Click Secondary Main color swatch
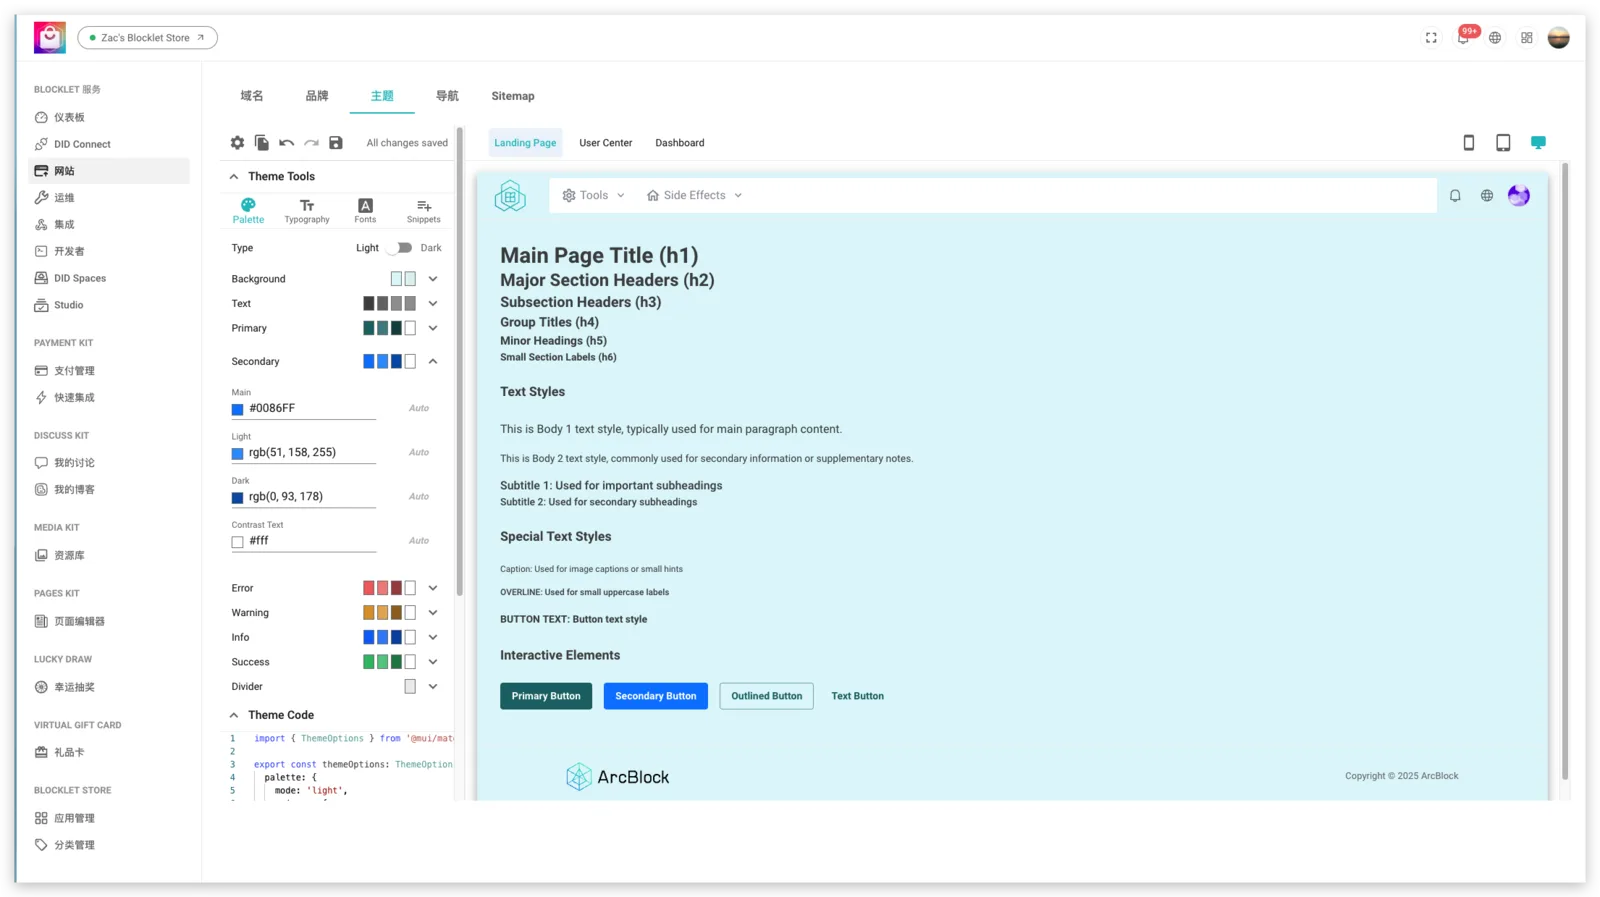This screenshot has height=897, width=1600. coord(237,409)
